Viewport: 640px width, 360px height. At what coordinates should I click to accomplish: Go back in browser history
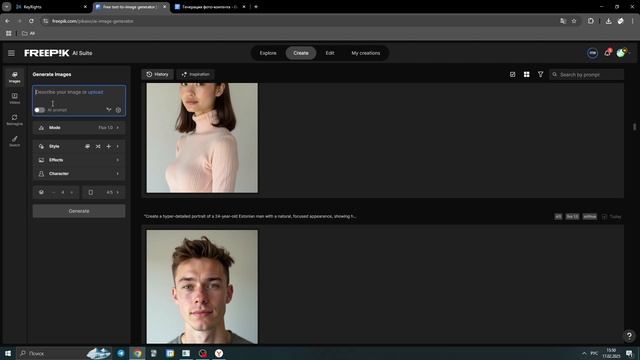[7, 21]
